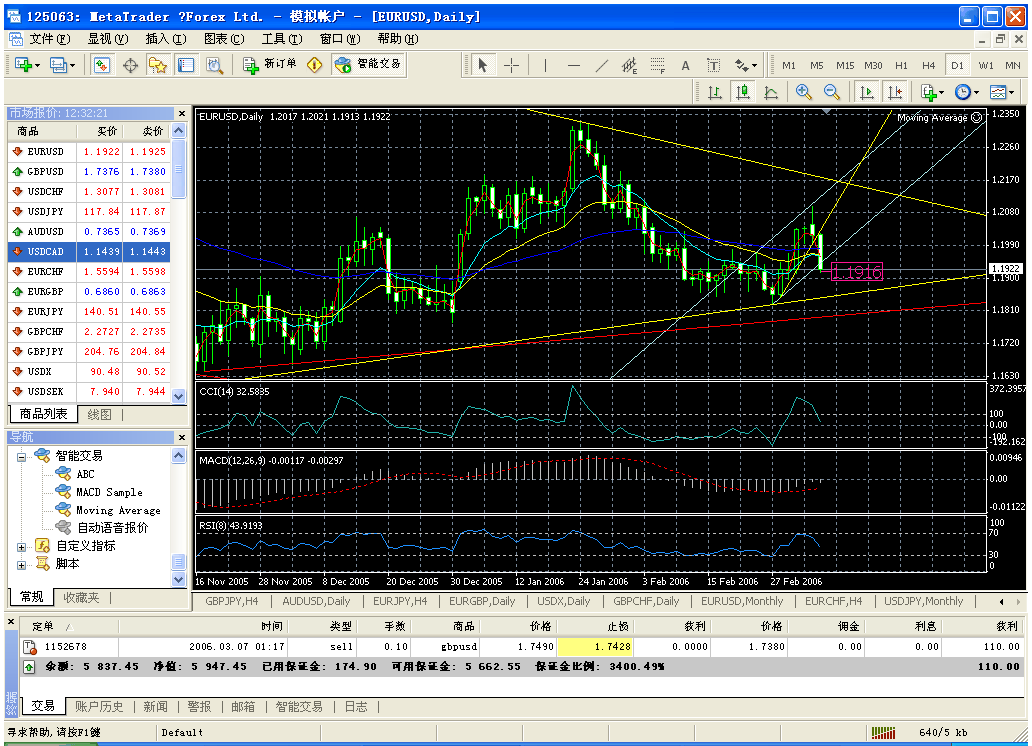Select the GBPJPY row in Market Watch

(89, 352)
